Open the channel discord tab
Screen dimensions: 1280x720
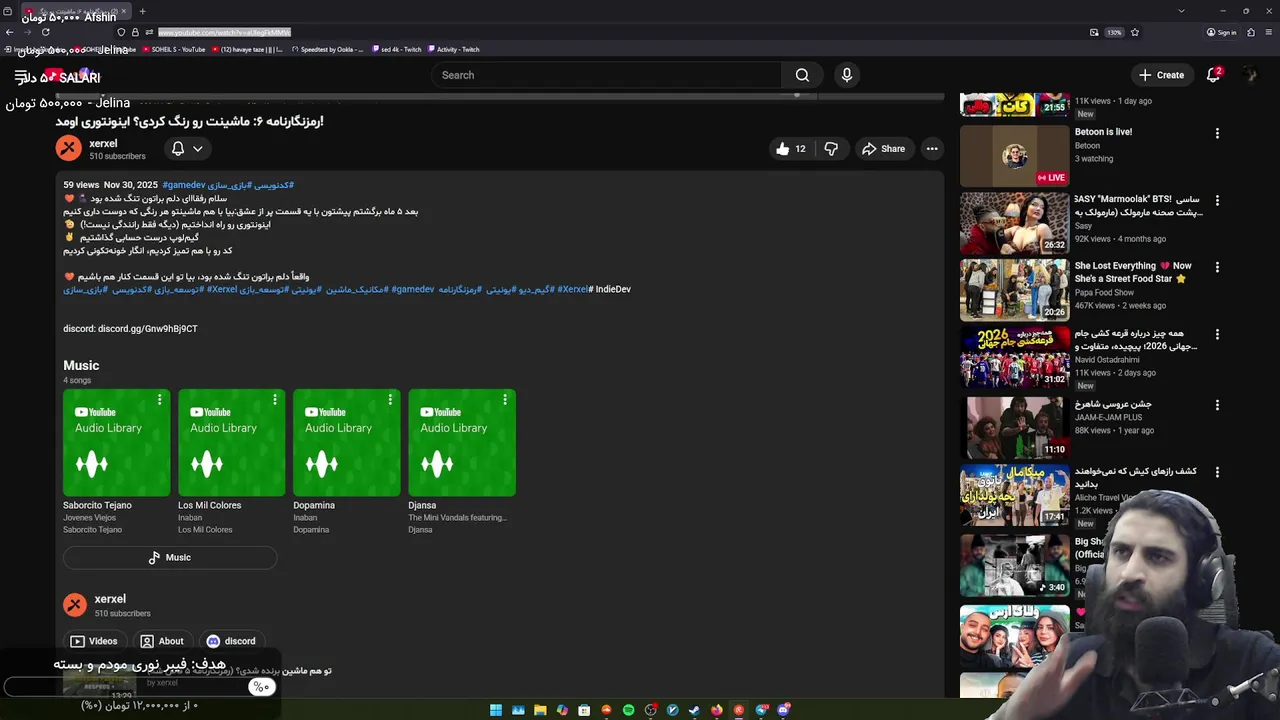point(231,641)
